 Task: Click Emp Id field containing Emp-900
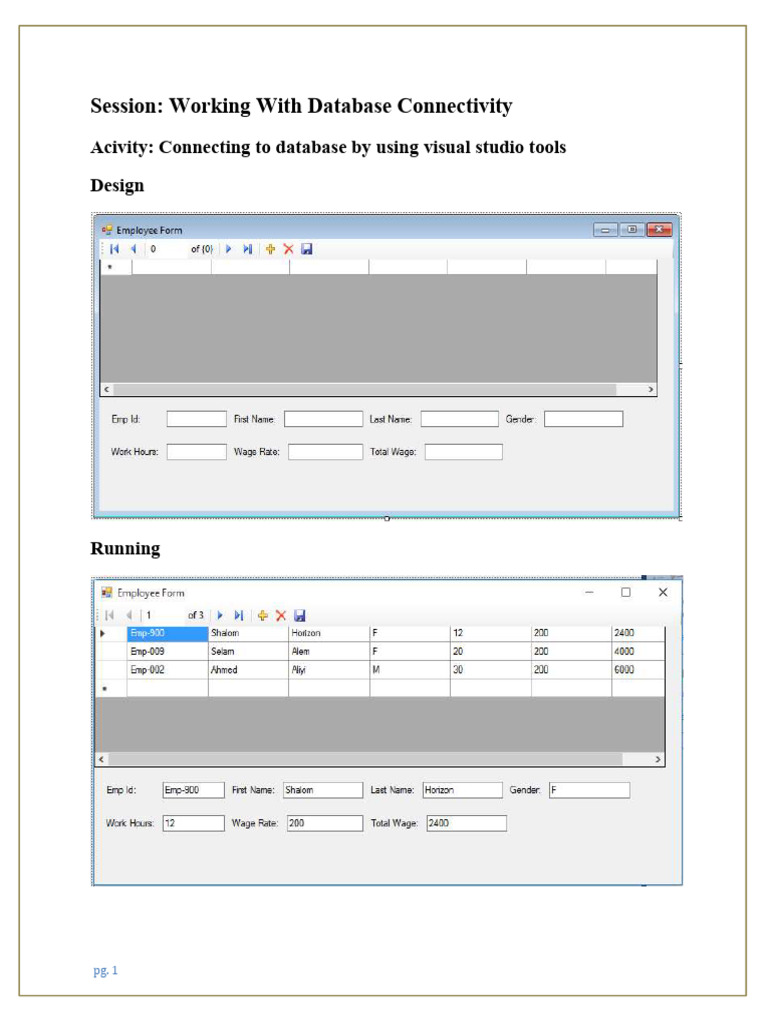193,790
